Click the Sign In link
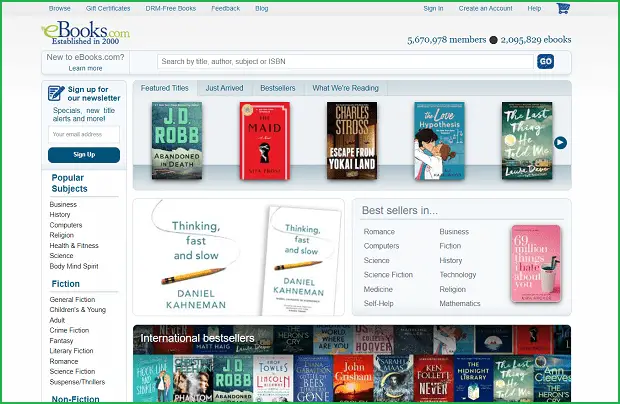Screen dimensions: 620x404 tap(433, 8)
